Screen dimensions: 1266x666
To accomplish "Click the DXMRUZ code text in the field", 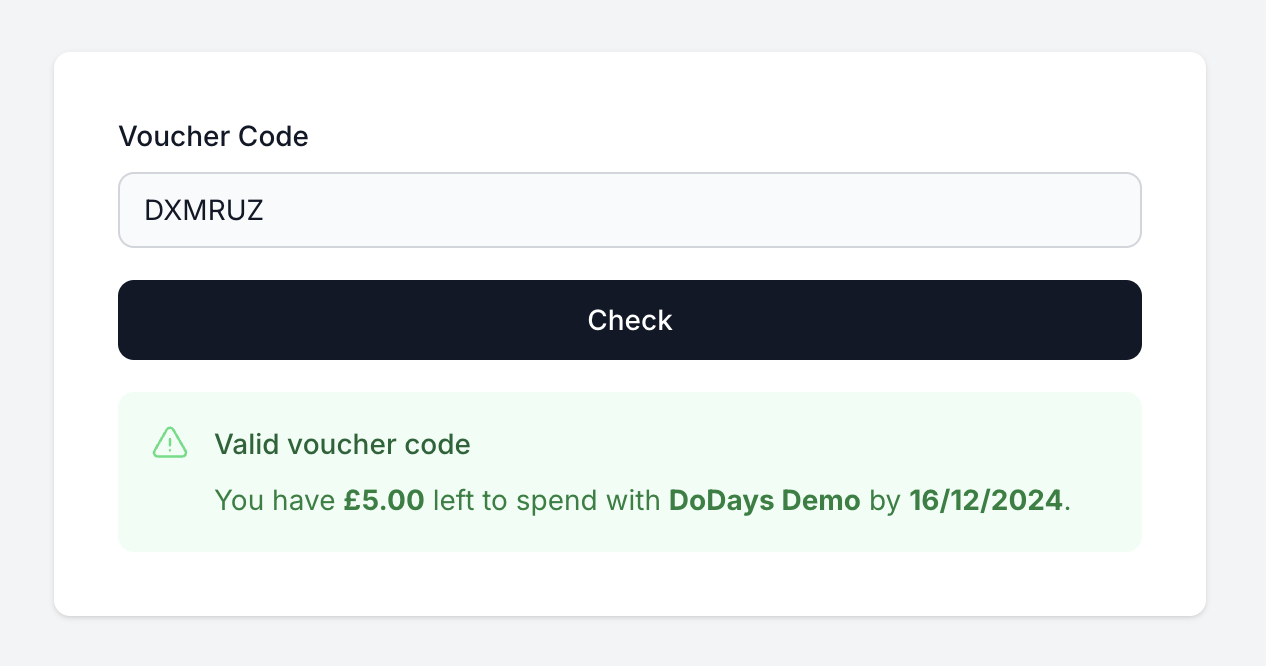I will (x=204, y=211).
